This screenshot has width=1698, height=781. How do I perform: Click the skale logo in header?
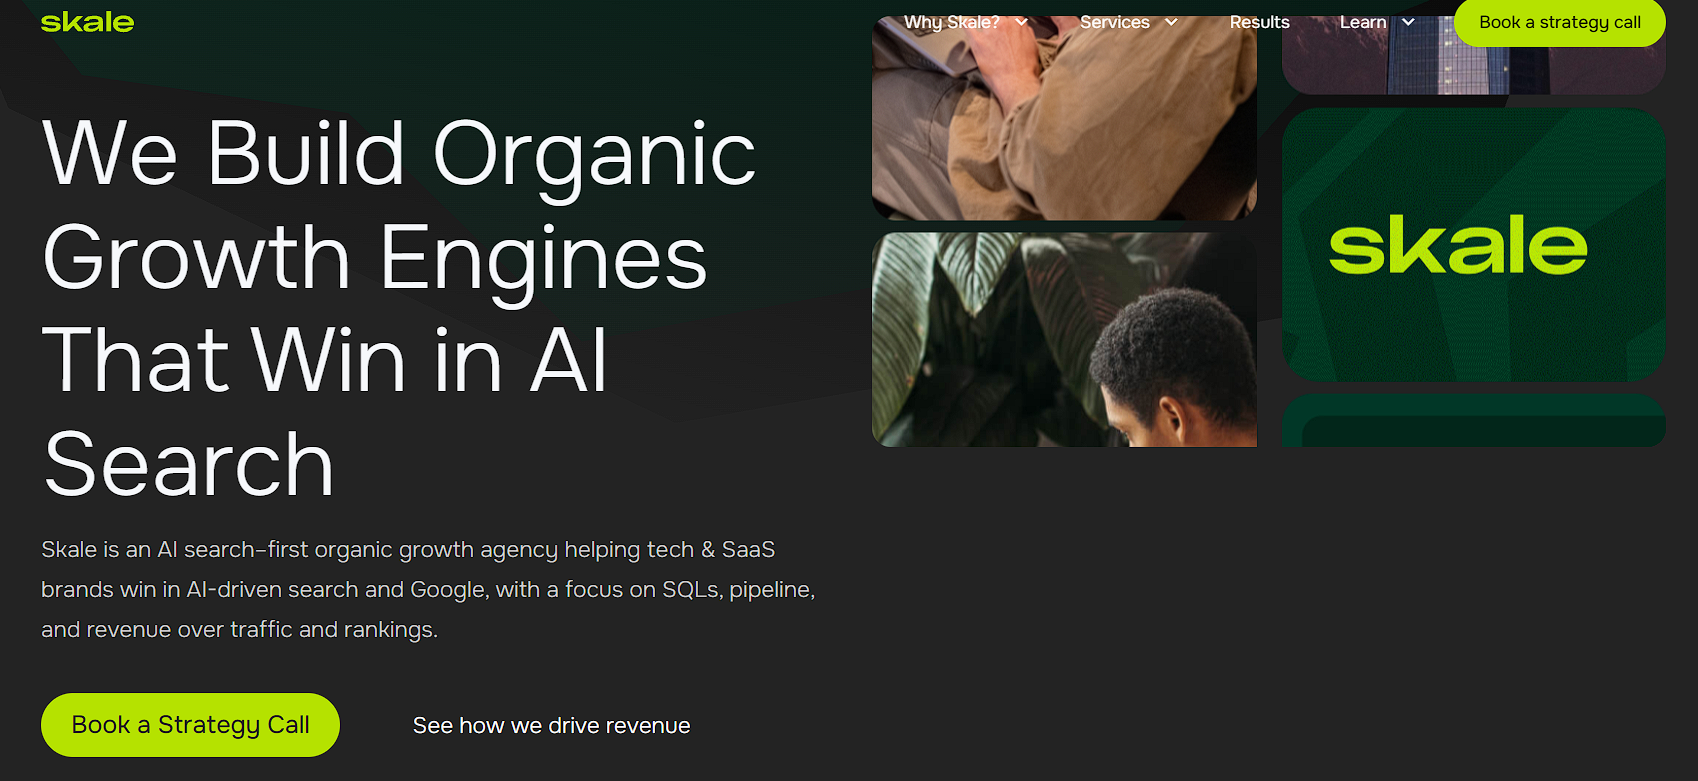(87, 22)
